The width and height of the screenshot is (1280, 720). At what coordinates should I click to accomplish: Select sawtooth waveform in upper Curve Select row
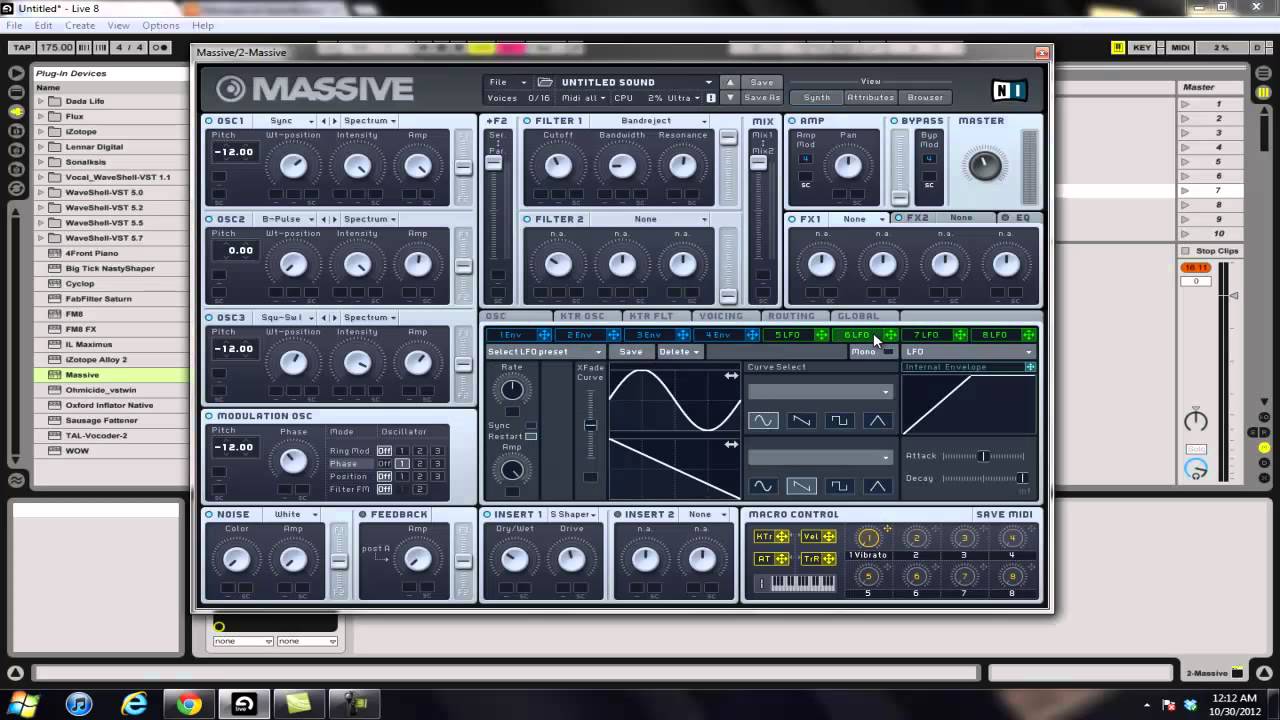[801, 420]
